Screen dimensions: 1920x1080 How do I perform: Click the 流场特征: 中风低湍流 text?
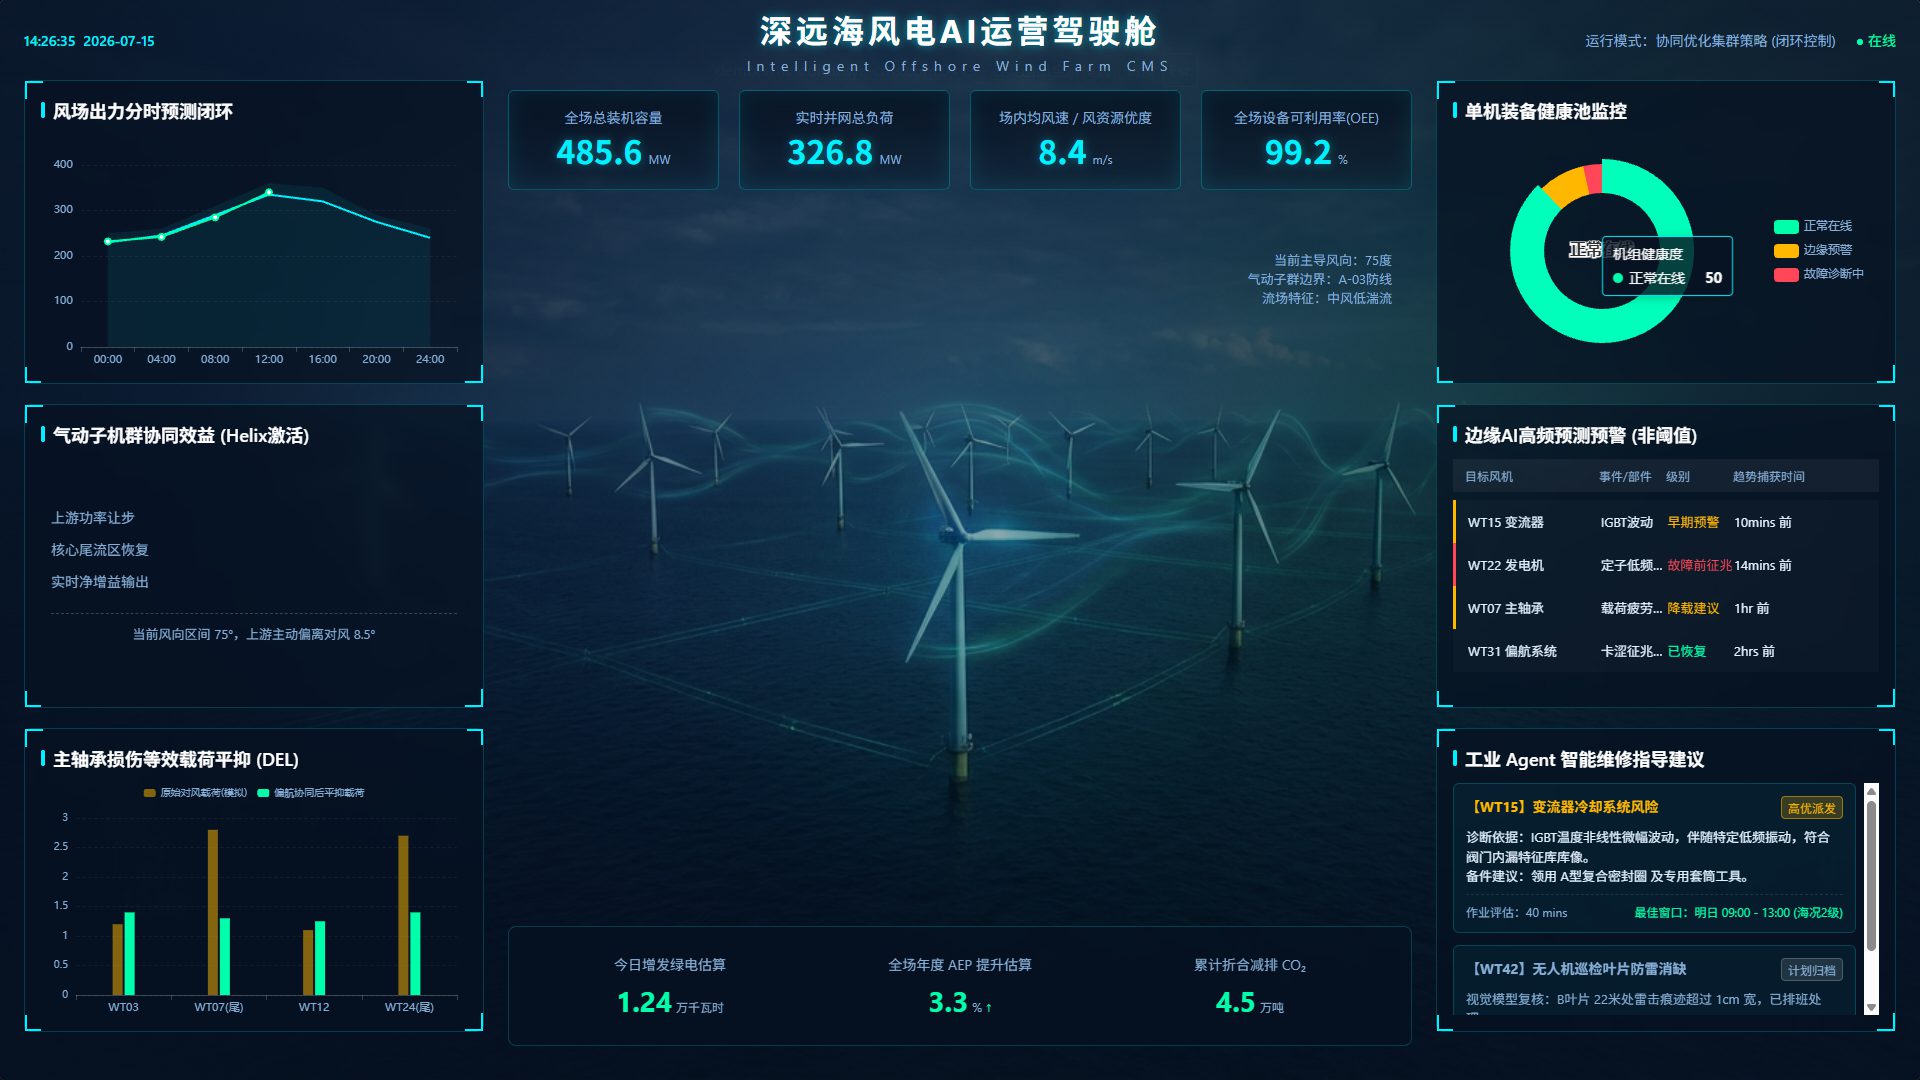tap(1326, 298)
